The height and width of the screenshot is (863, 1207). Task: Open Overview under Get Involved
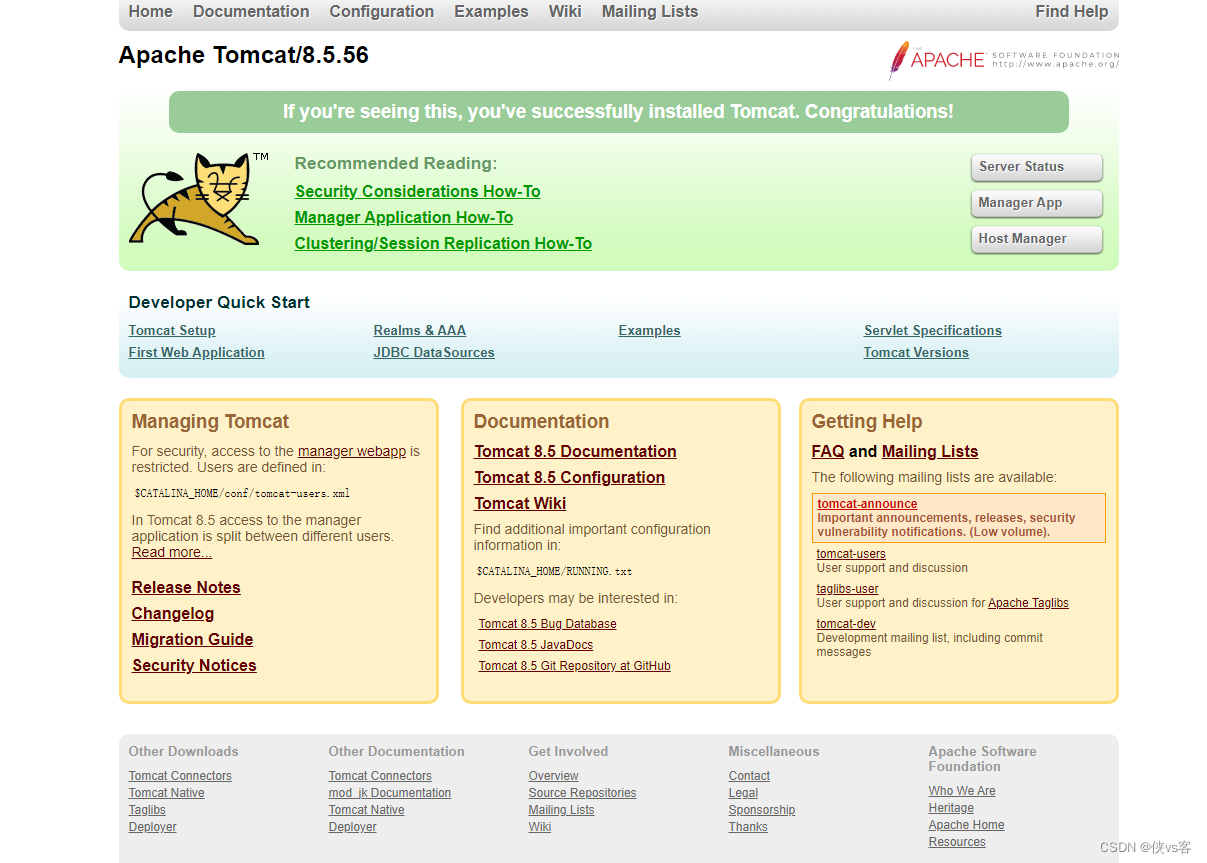point(554,776)
